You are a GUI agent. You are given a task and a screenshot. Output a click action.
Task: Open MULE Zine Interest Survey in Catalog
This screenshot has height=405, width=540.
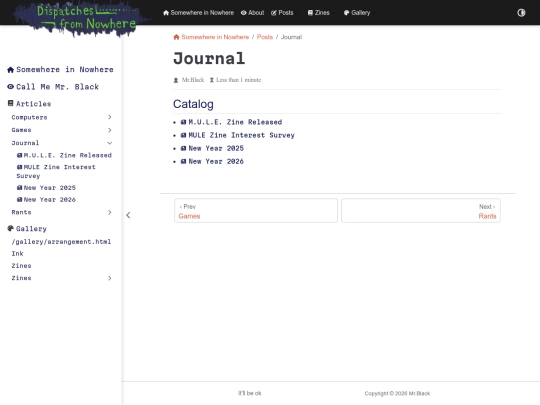click(x=241, y=135)
